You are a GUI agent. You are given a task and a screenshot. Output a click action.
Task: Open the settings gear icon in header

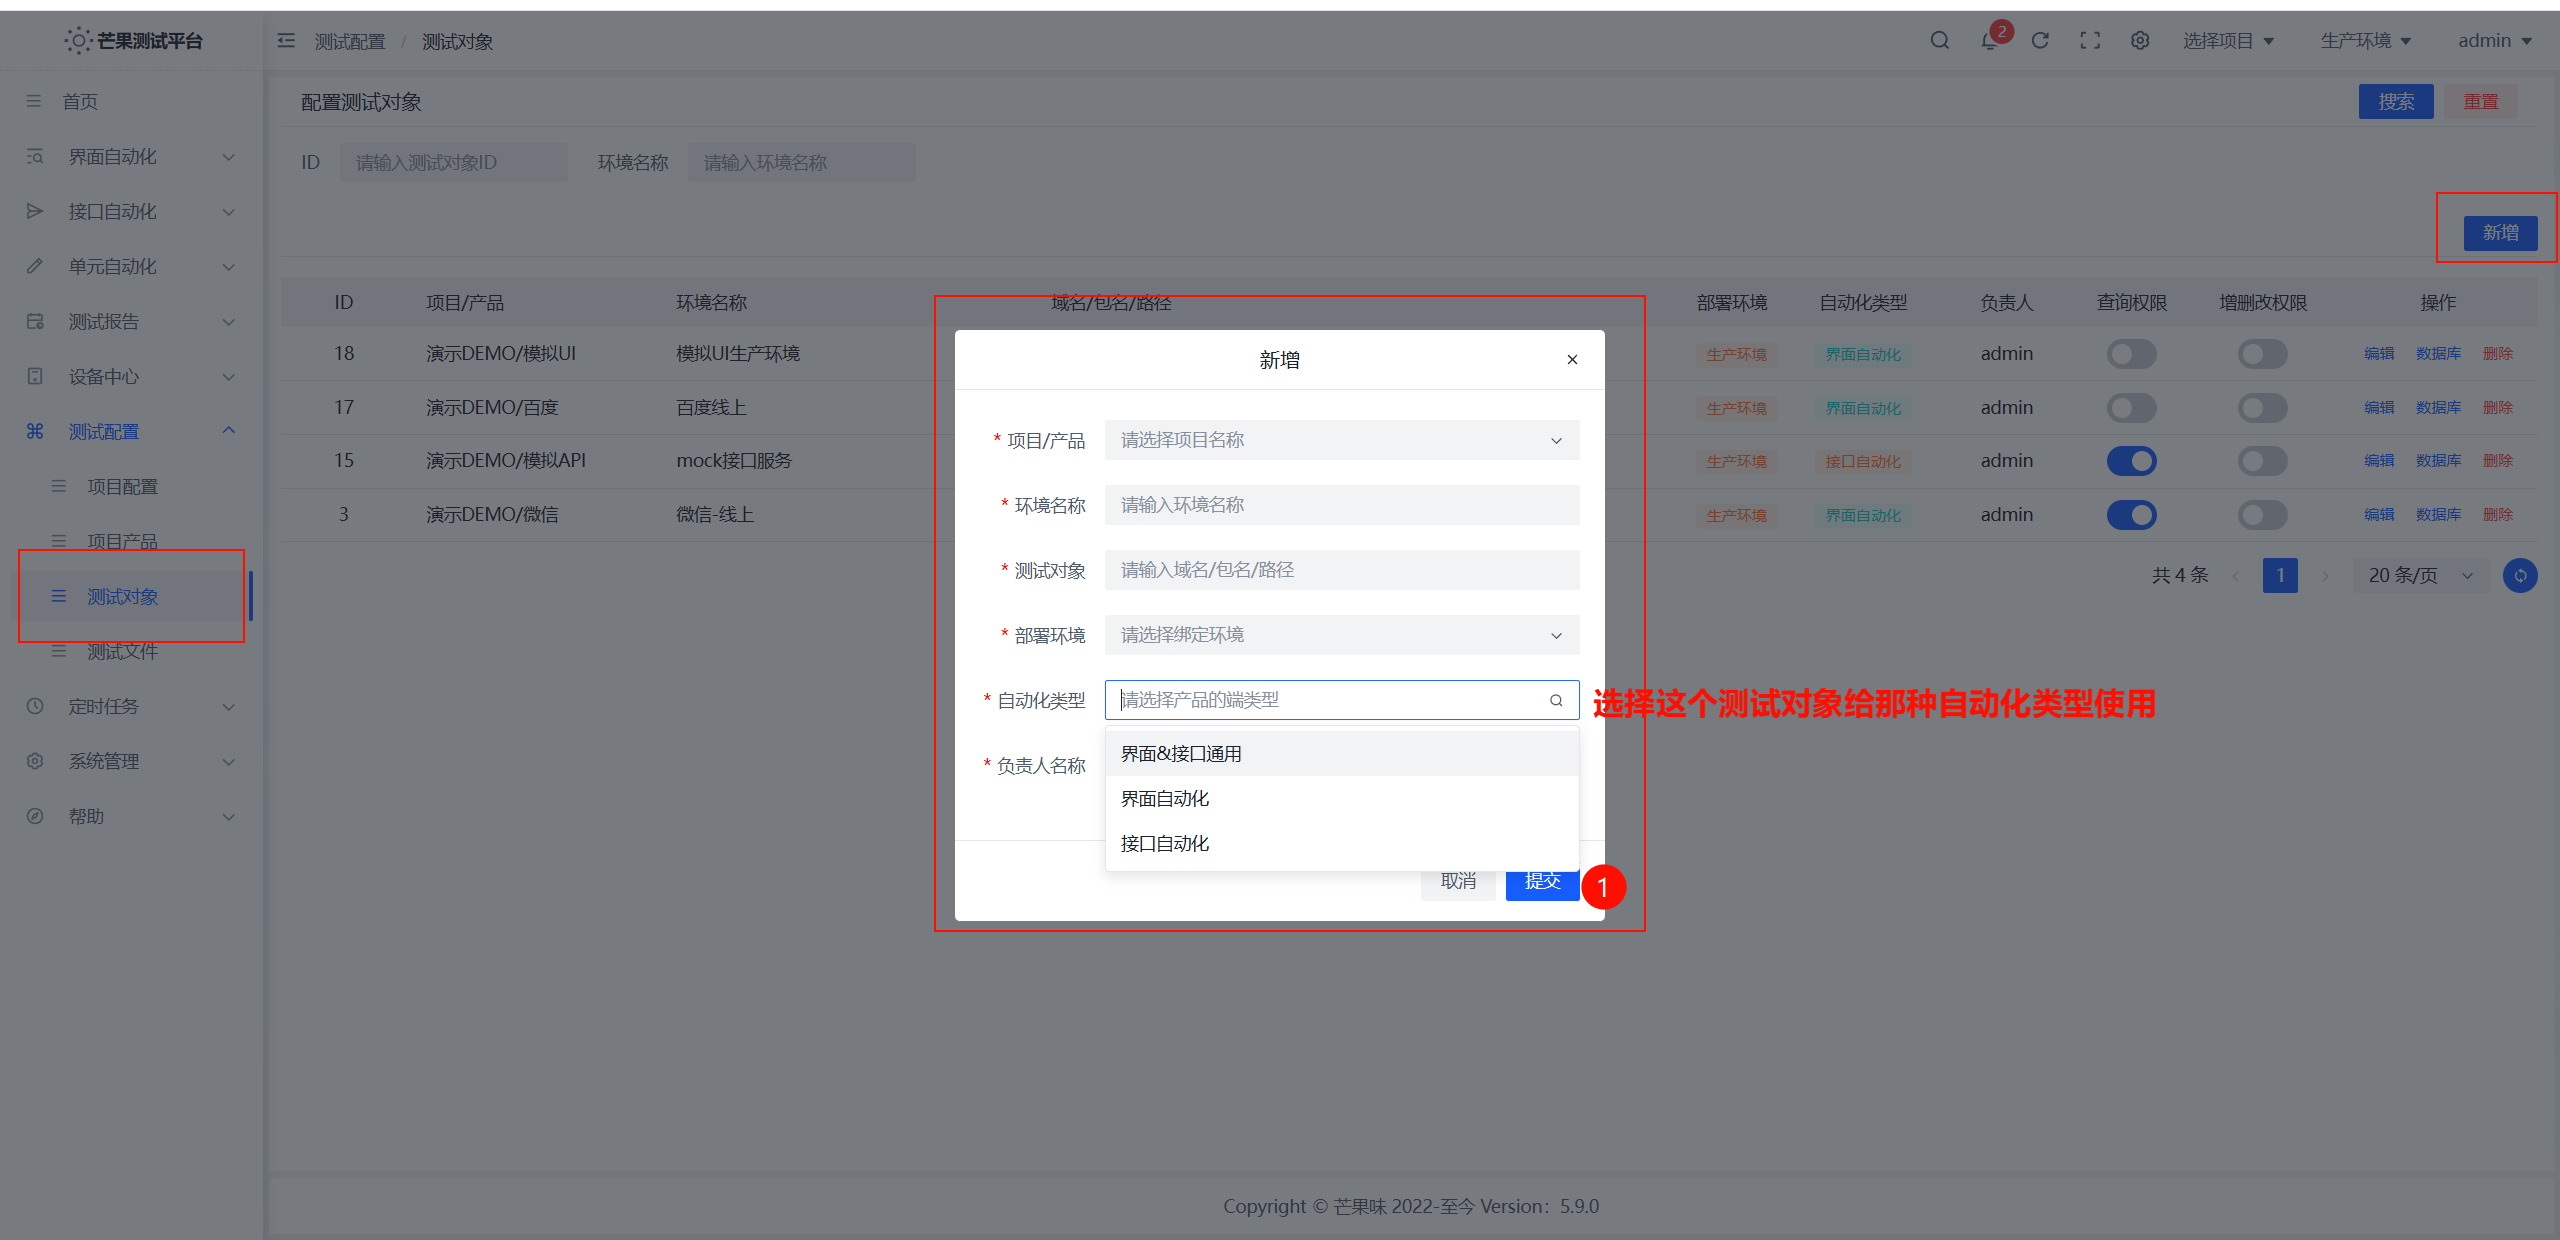(x=2140, y=41)
